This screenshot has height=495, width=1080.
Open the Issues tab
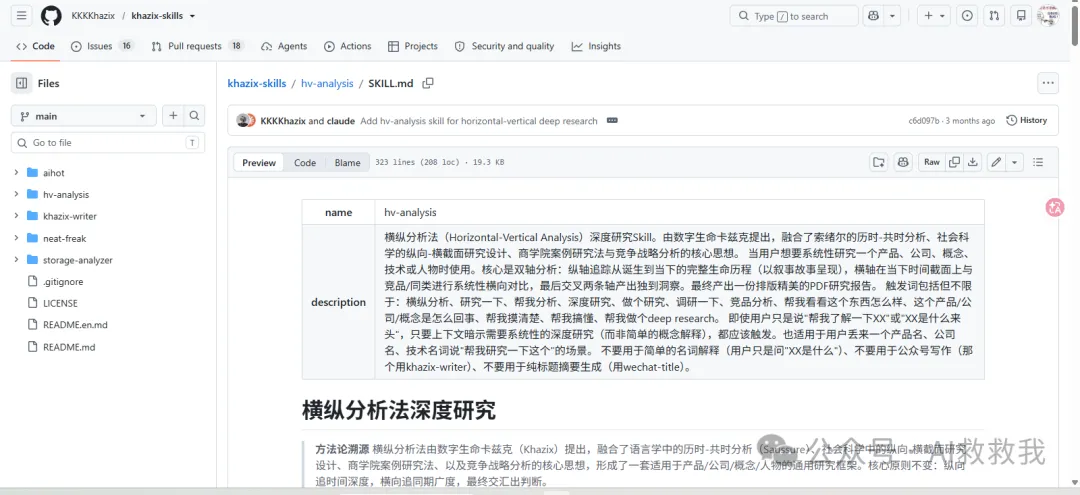coord(103,46)
